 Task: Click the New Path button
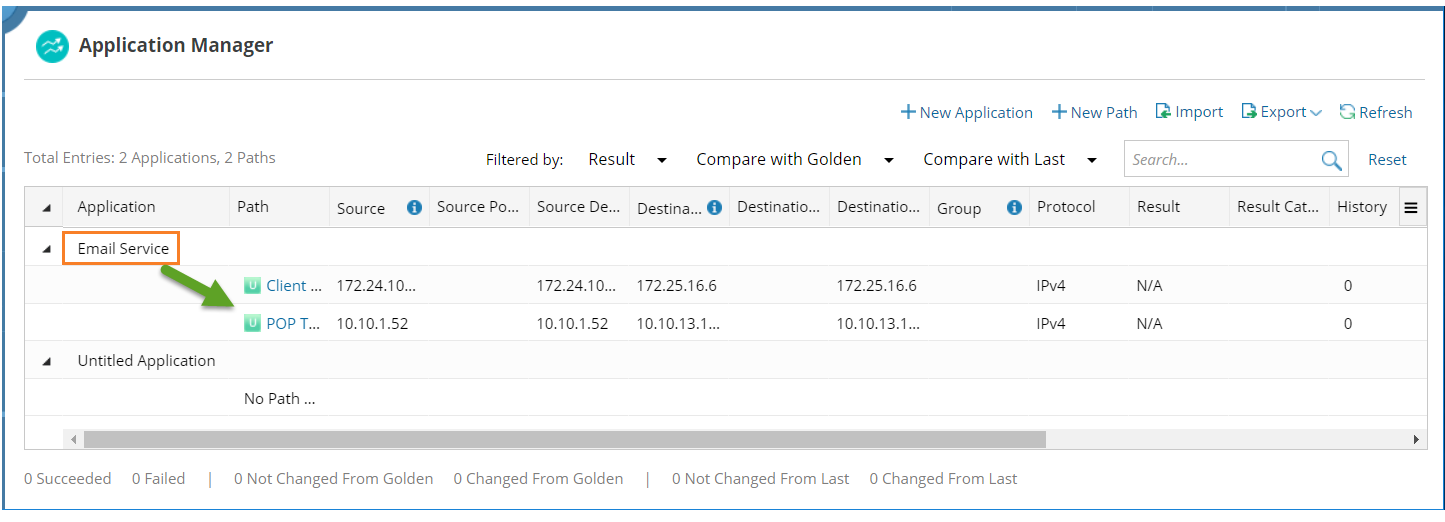point(1094,112)
